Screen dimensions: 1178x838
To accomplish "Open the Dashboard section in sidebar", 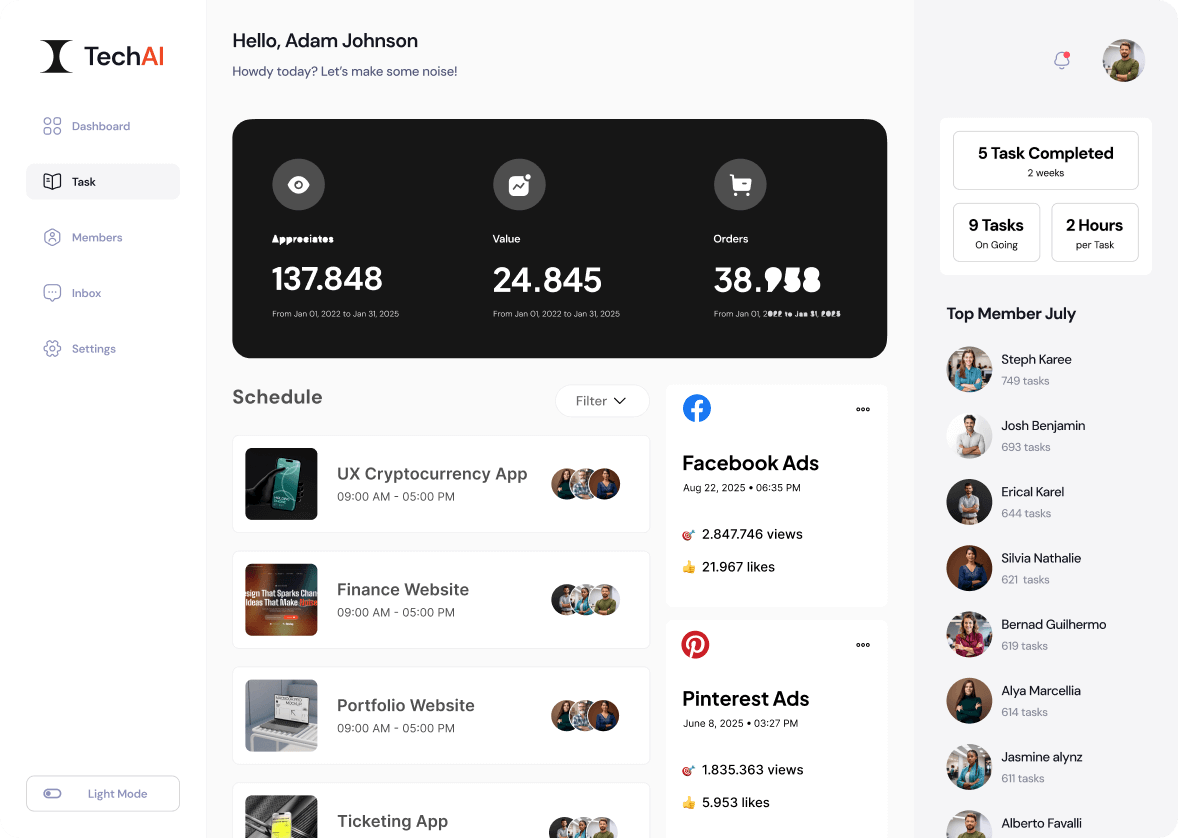I will point(101,125).
